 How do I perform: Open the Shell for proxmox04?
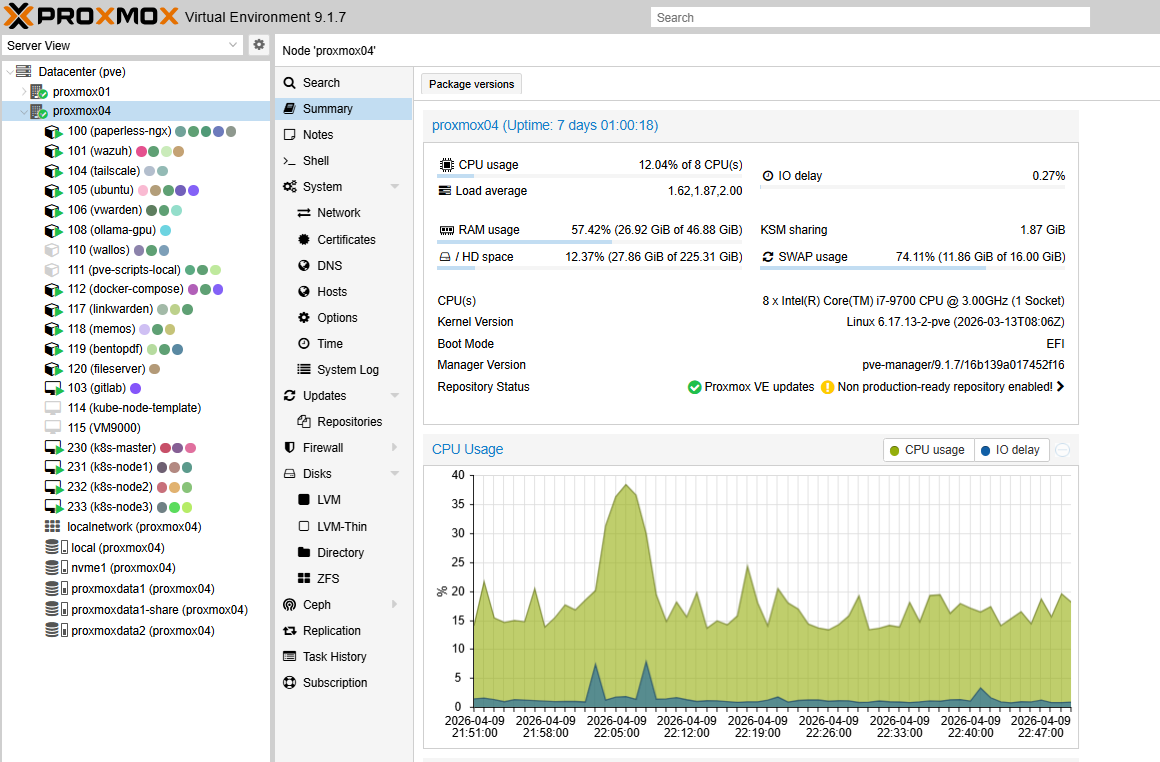pos(311,160)
